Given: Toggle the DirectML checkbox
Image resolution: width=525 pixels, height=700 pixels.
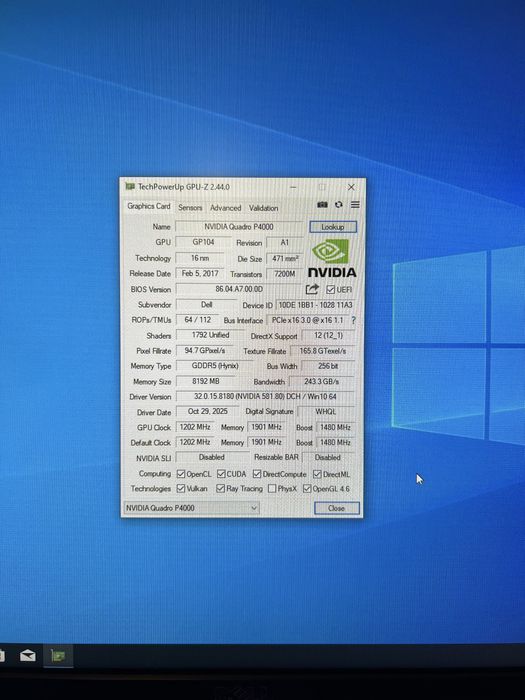Looking at the screenshot, I should coord(317,474).
